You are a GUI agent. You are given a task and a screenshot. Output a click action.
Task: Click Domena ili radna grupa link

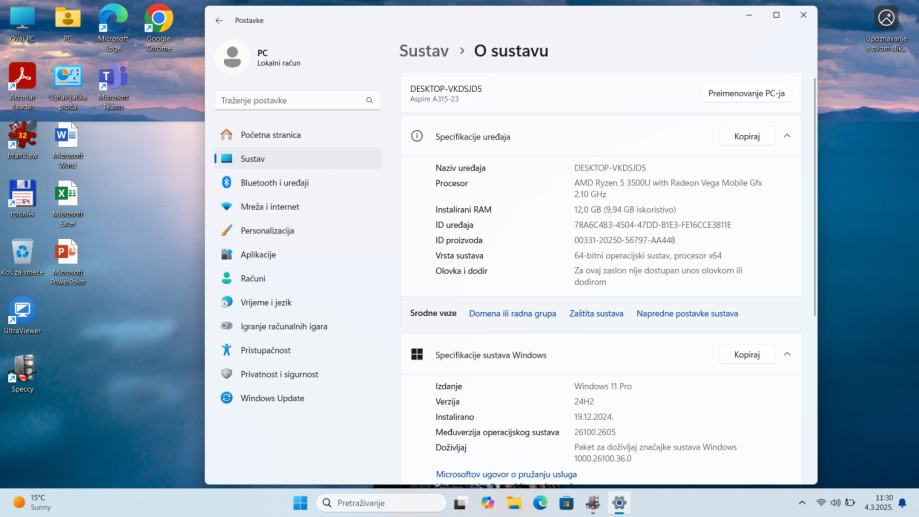[x=512, y=313]
